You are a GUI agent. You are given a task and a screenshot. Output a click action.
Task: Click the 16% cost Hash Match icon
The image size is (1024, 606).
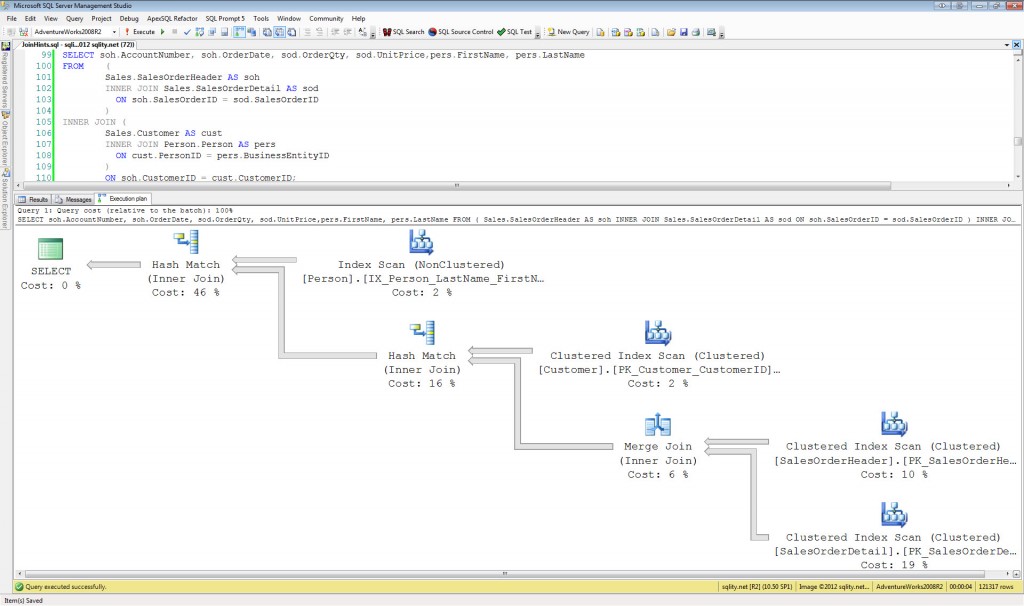pyautogui.click(x=421, y=334)
